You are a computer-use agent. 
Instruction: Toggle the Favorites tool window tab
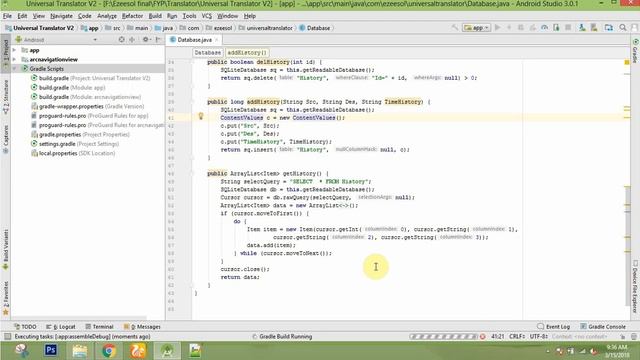[6, 298]
